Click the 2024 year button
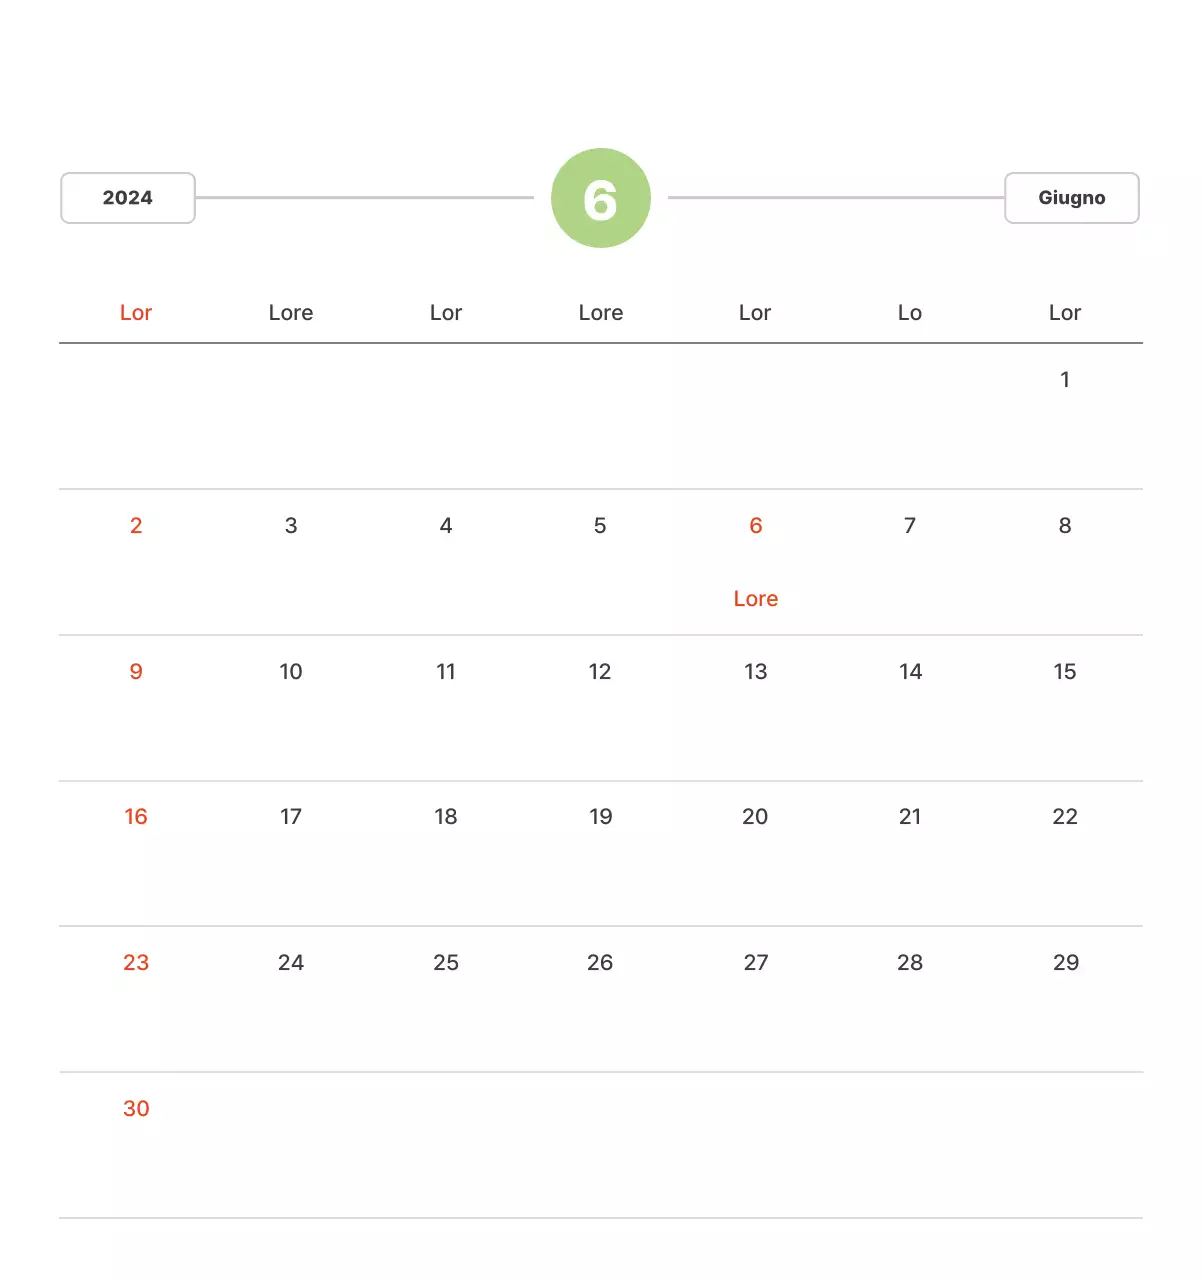This screenshot has height=1280, width=1202. (x=128, y=198)
